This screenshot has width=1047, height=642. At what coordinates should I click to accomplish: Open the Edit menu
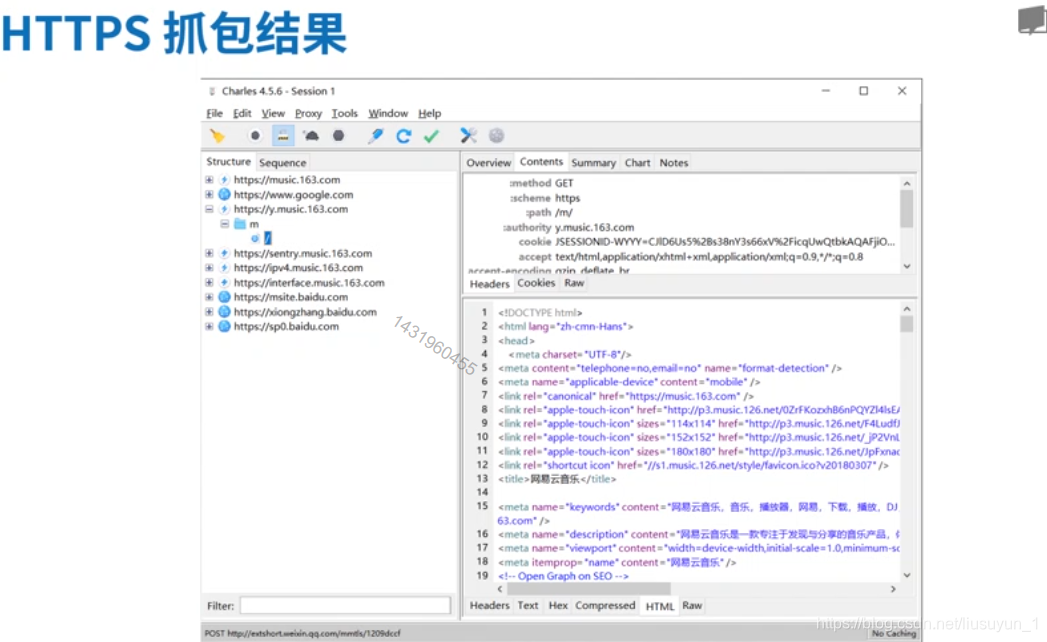coord(242,114)
